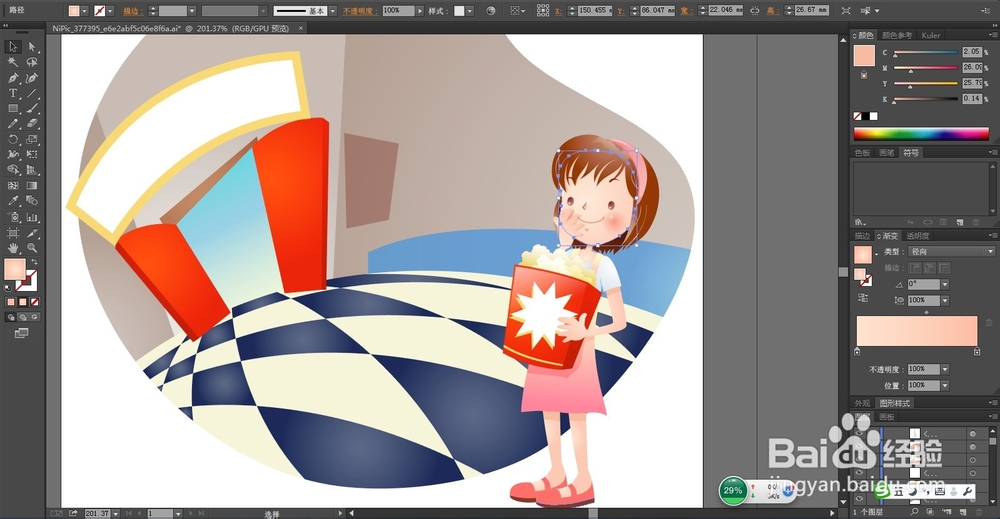Screen dimensions: 1000x519
Task: Open aspect ratio 100% dropdown arrow
Action: [945, 300]
